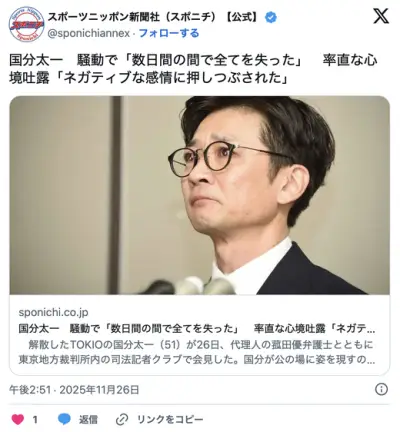Click the article description starting 解散したTOKIO
The image size is (400, 432).
[197, 352]
